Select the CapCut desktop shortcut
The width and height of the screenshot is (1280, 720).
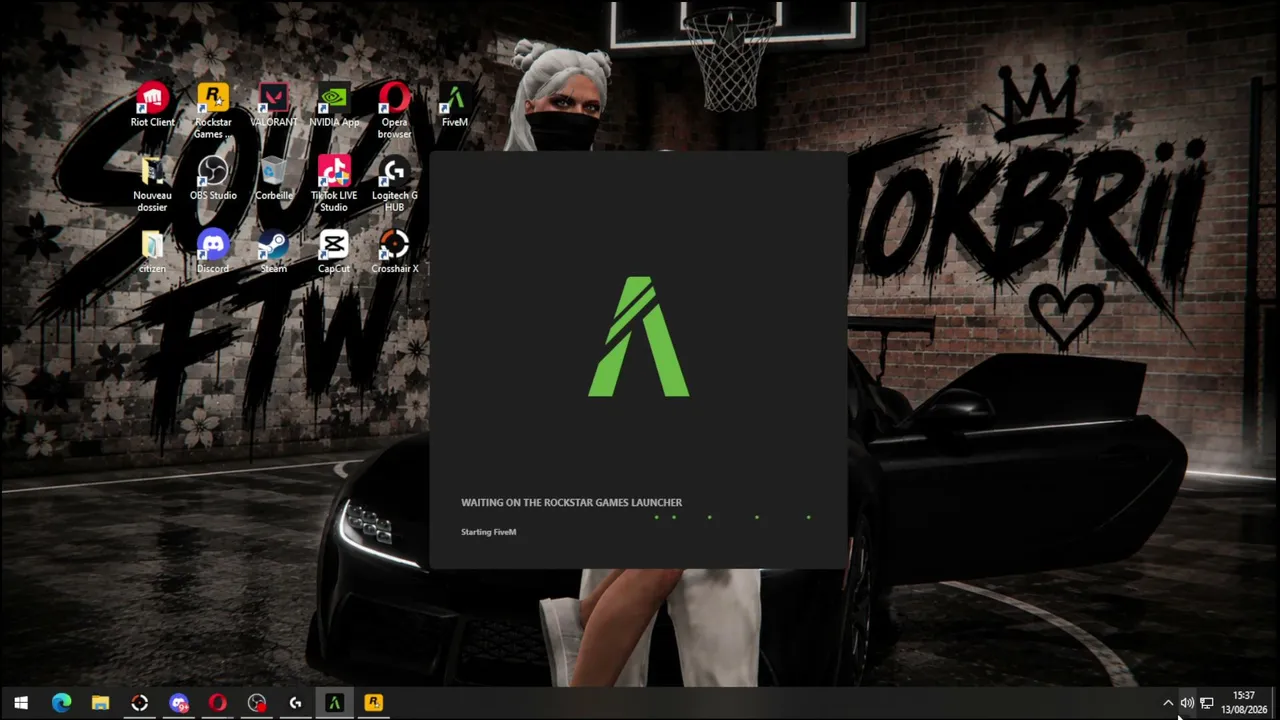click(334, 252)
